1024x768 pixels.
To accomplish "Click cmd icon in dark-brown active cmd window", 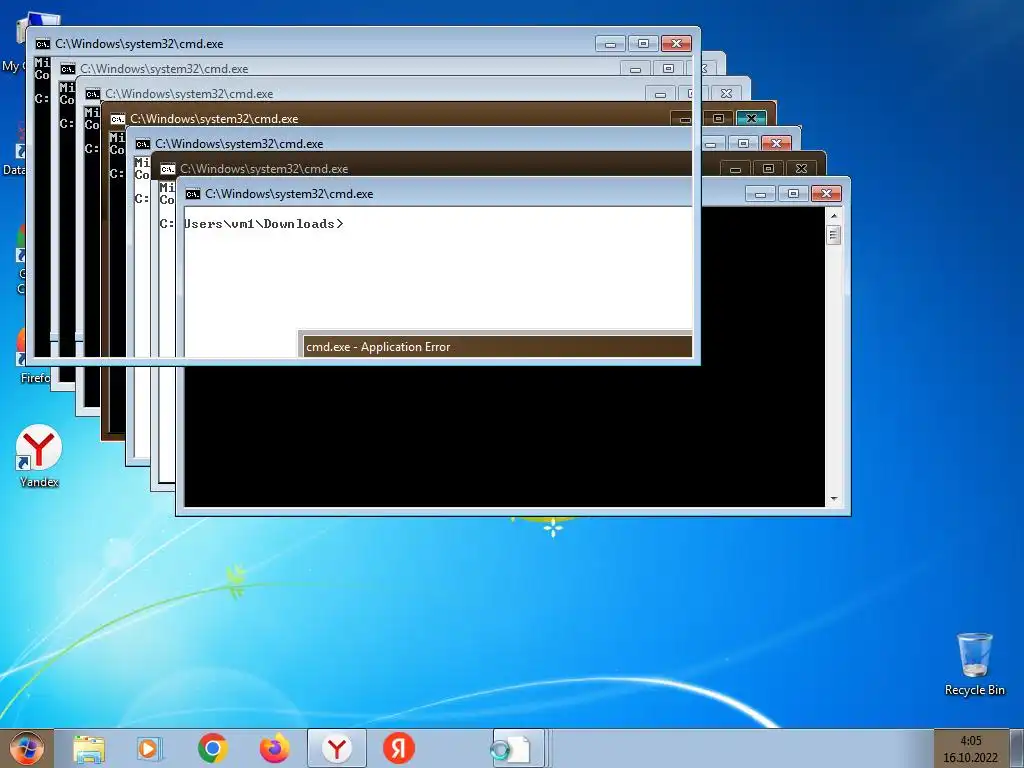I will (x=118, y=119).
